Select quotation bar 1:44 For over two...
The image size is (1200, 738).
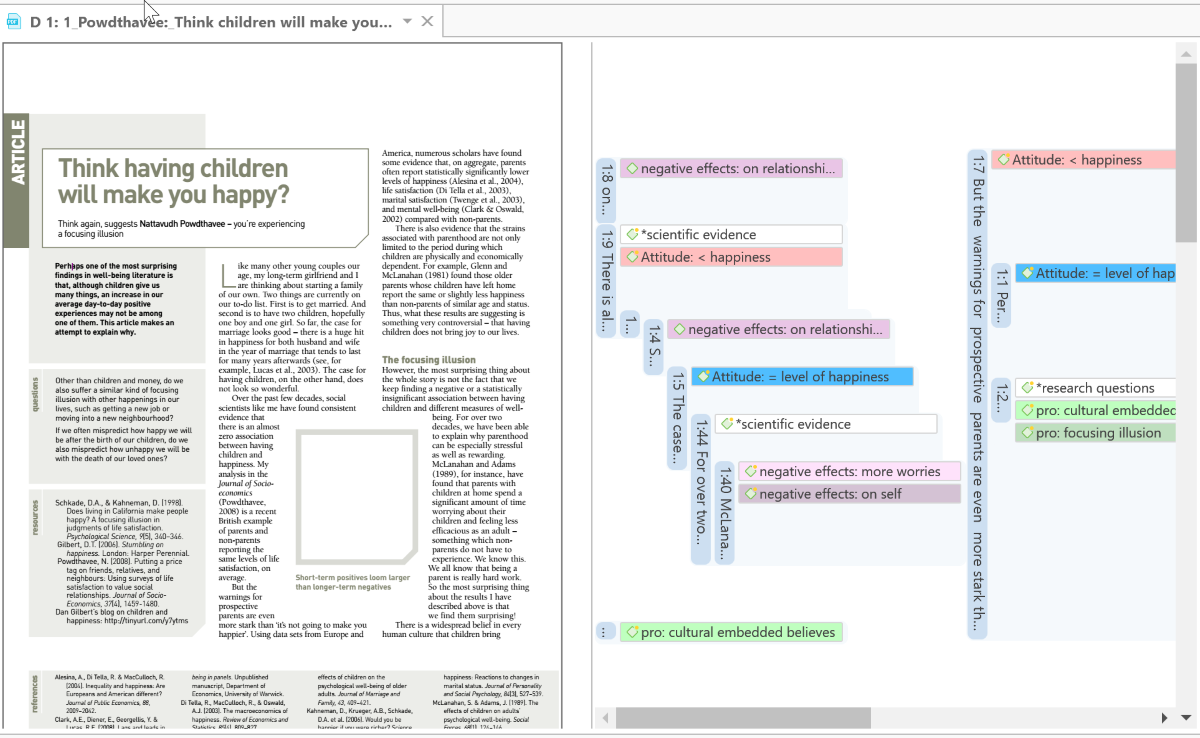(701, 488)
